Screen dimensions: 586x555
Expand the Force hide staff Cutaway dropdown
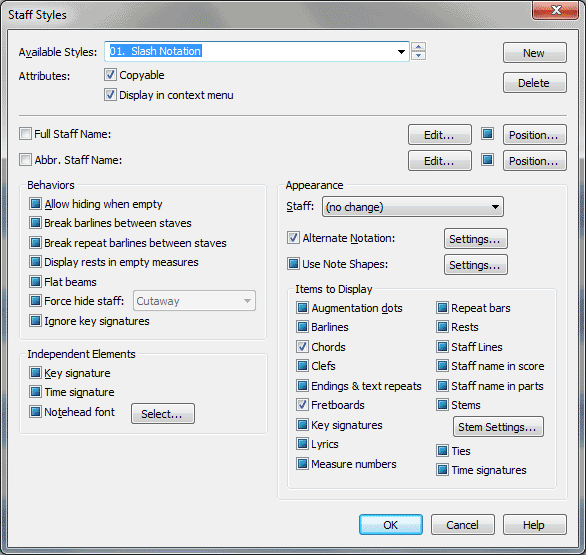coord(194,301)
